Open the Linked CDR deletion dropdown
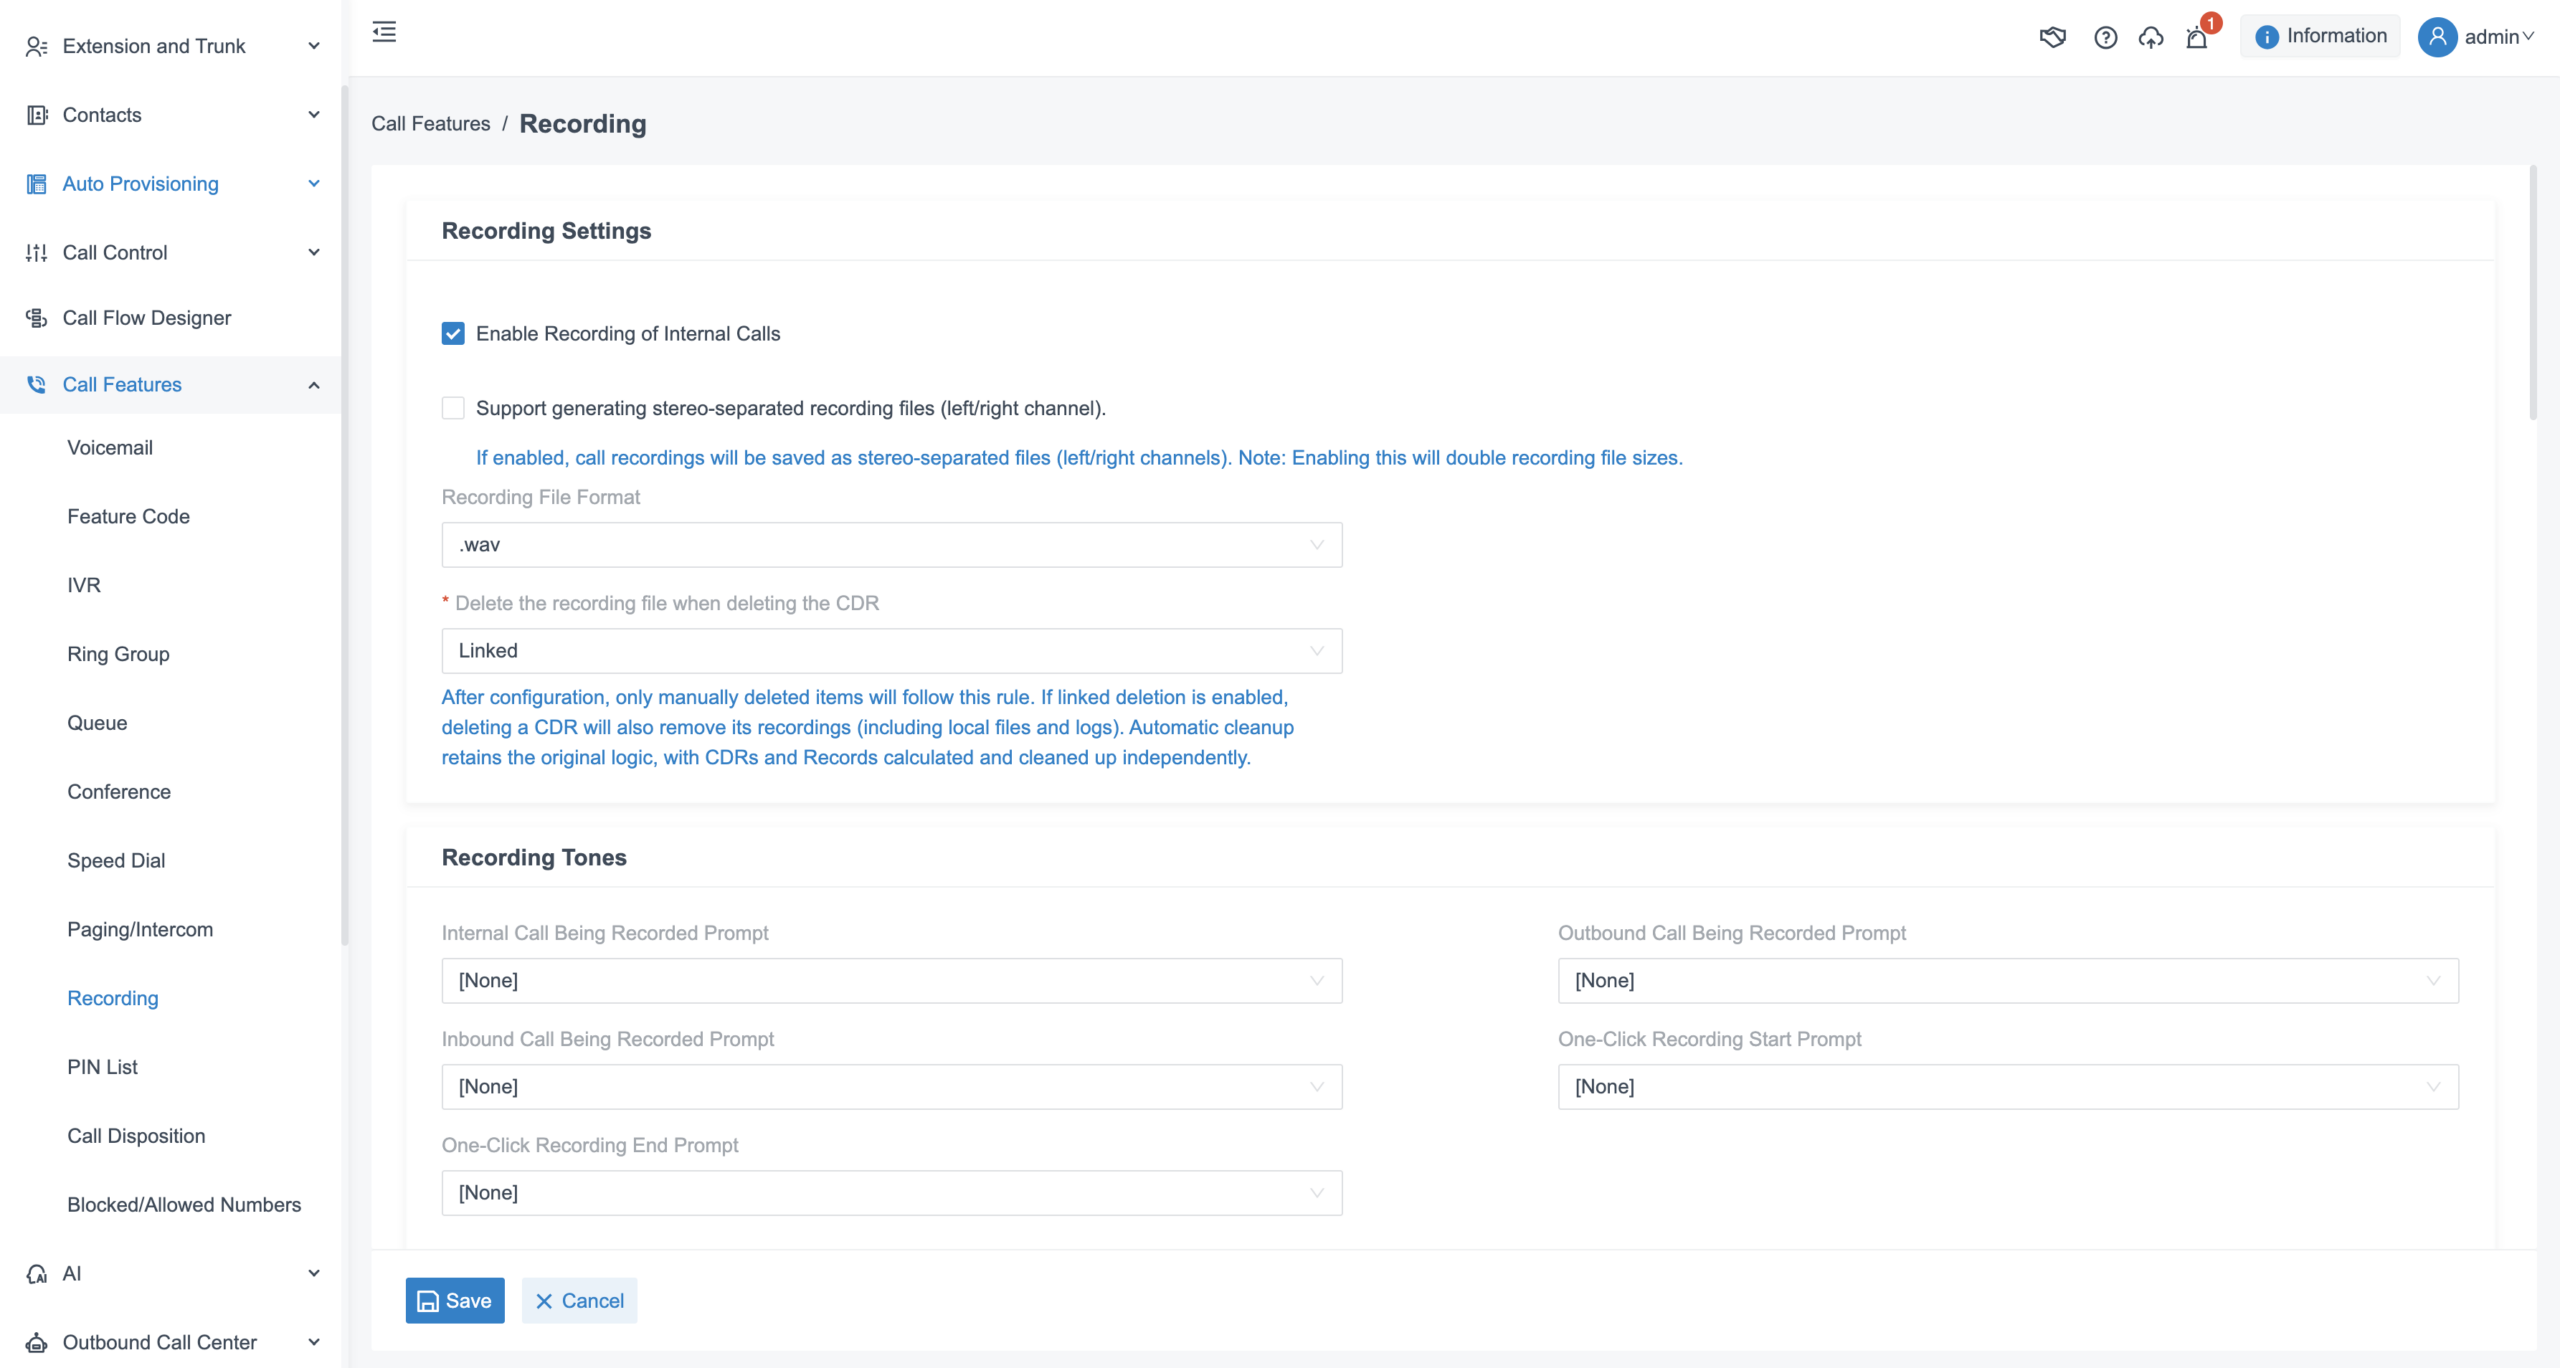The image size is (2560, 1368). pos(892,651)
